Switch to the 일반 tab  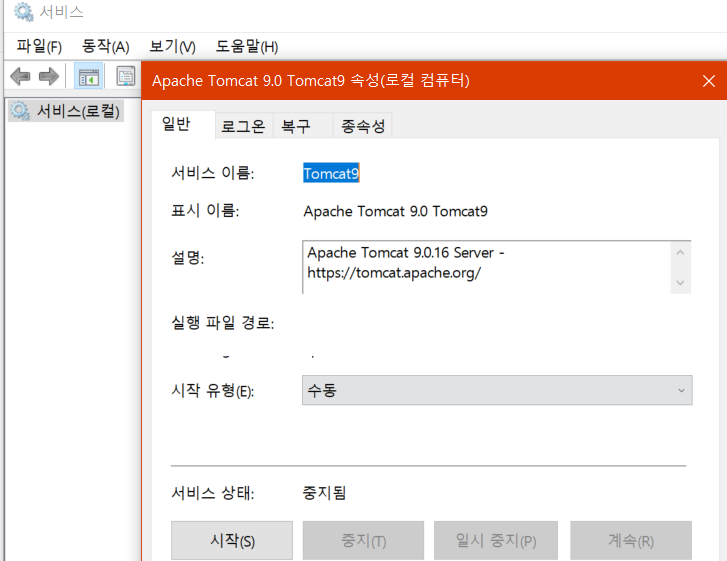183,124
